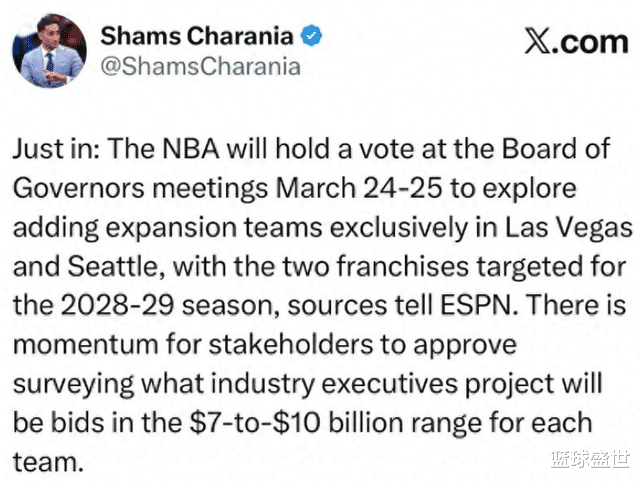
Task: Click the blue verified checkmark badge
Action: click(x=313, y=37)
